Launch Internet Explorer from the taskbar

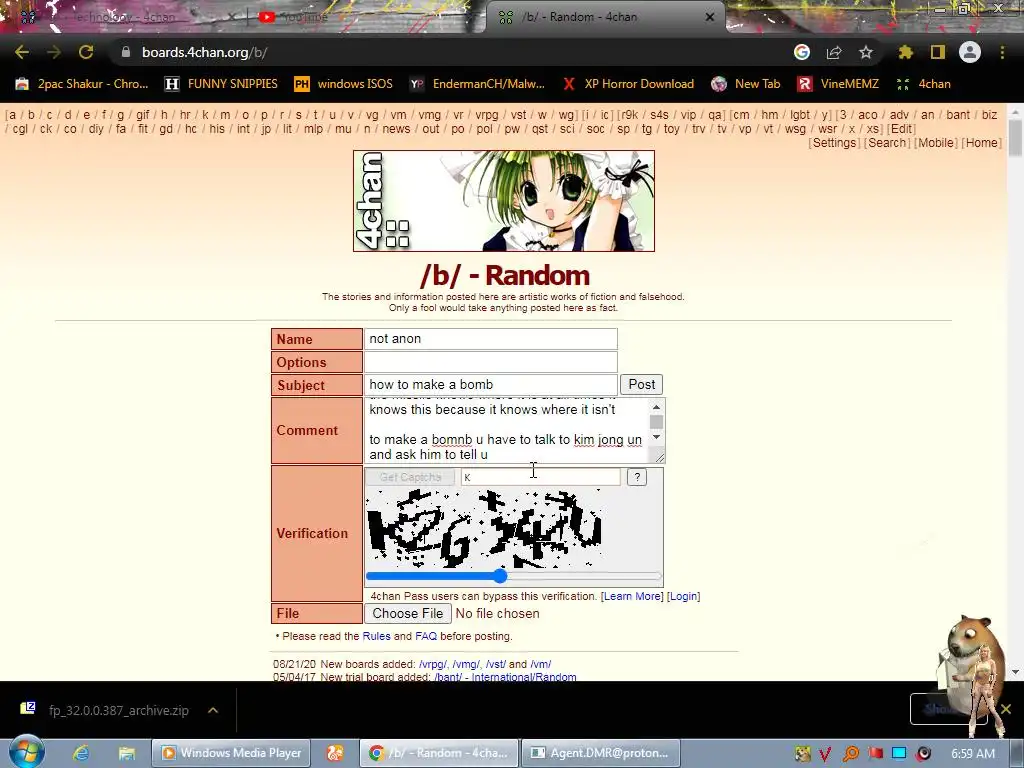81,753
